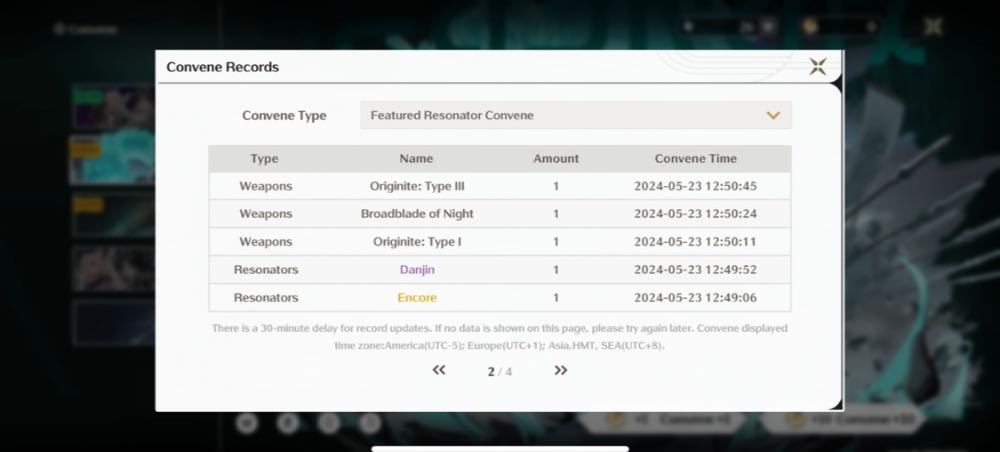The height and width of the screenshot is (452, 1000).
Task: Select Originite: Type I entry
Action: click(x=417, y=242)
